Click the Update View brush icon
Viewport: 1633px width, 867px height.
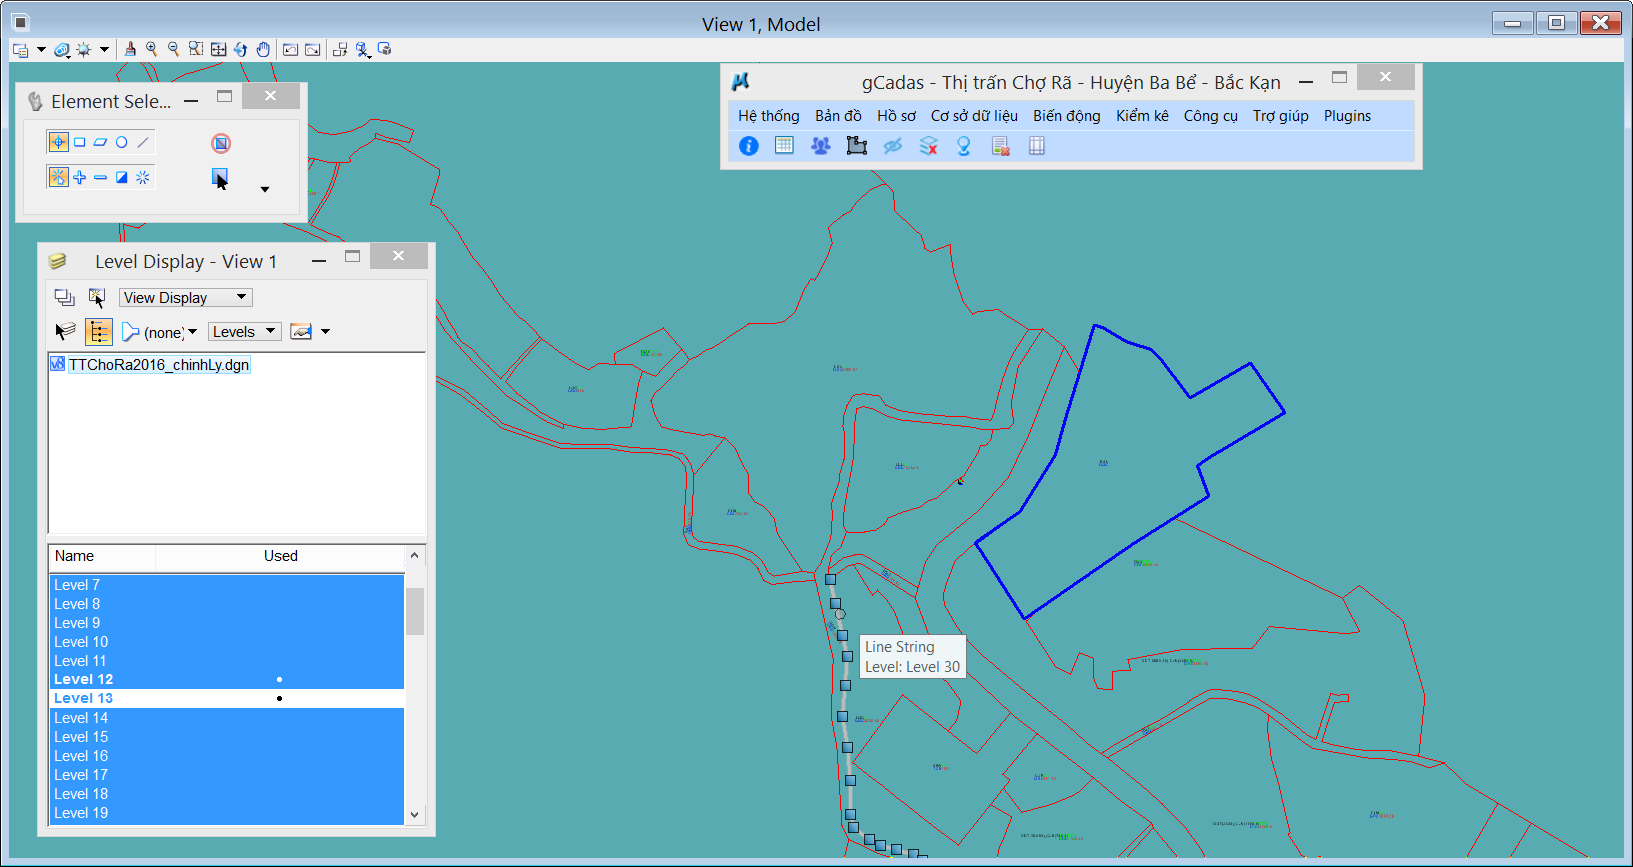pyautogui.click(x=130, y=49)
